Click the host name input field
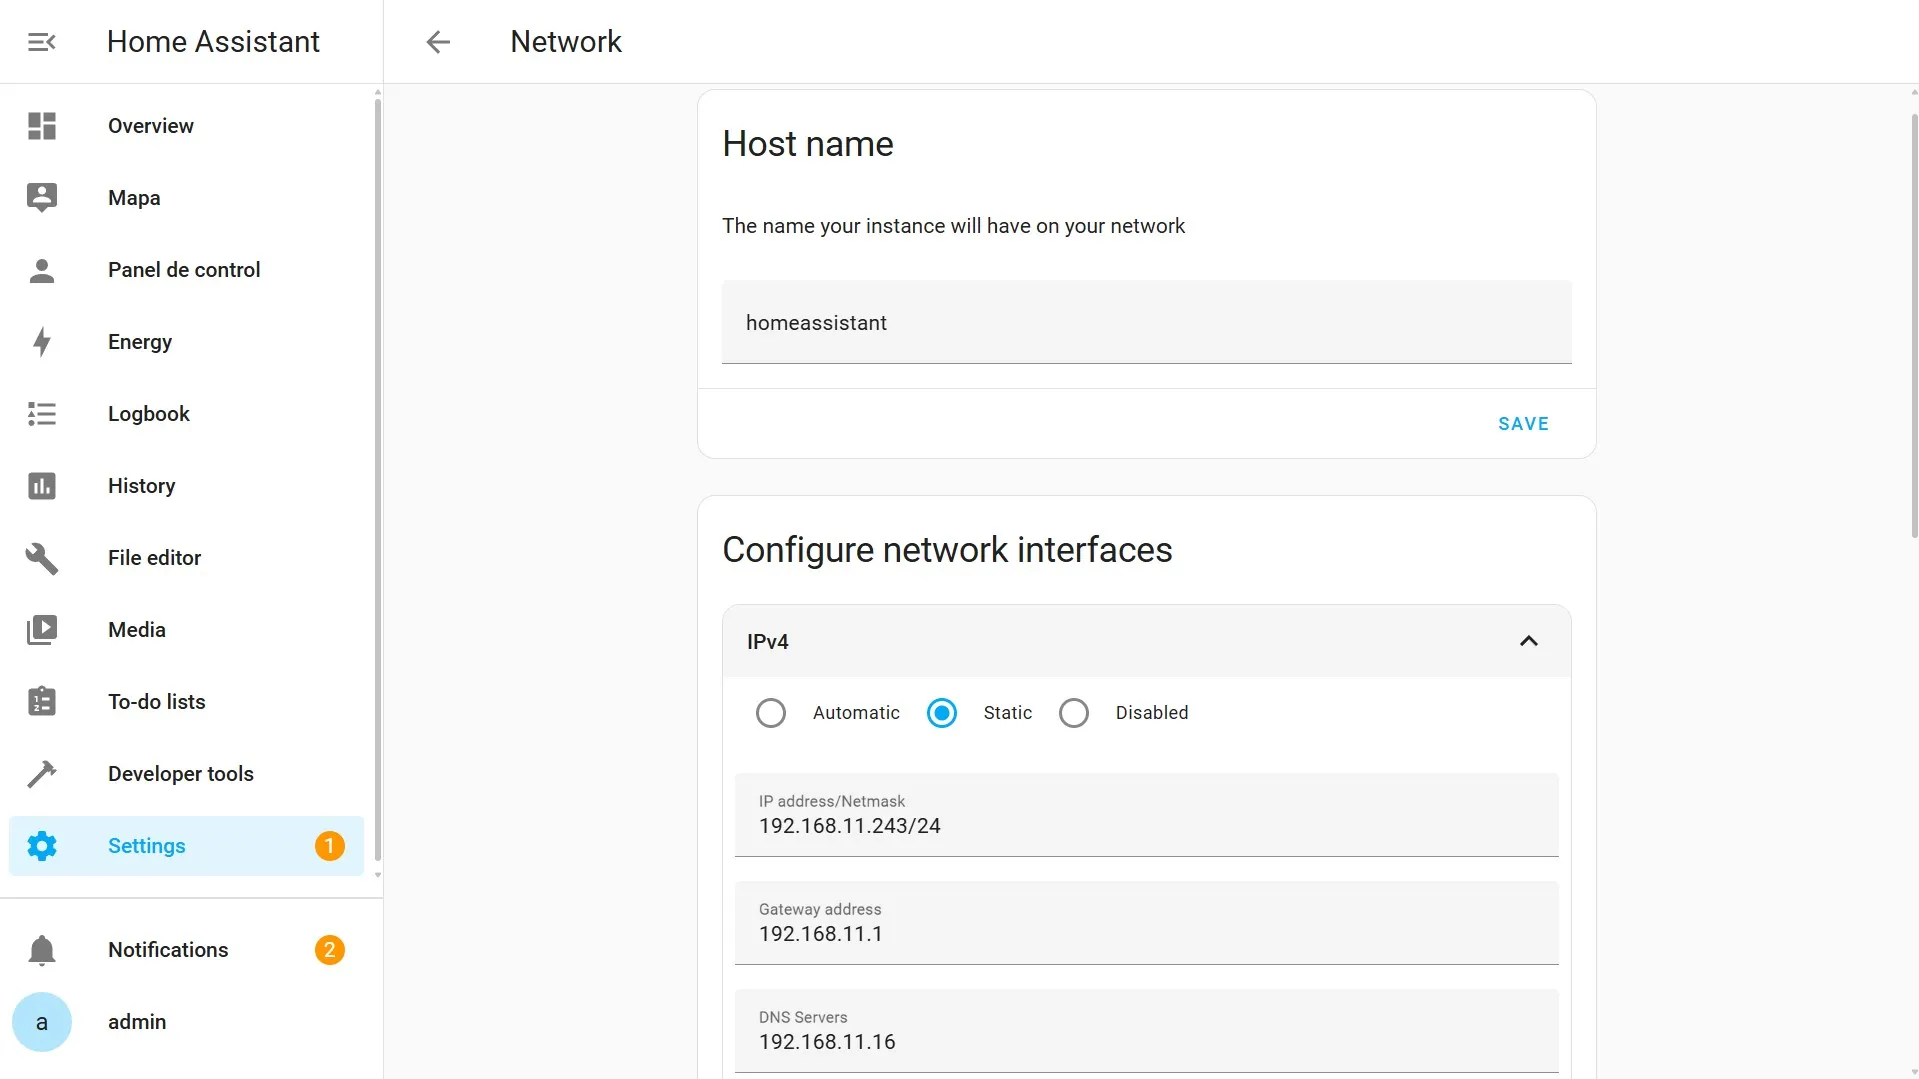Screen dimensions: 1919x1079 pyautogui.click(x=1146, y=322)
